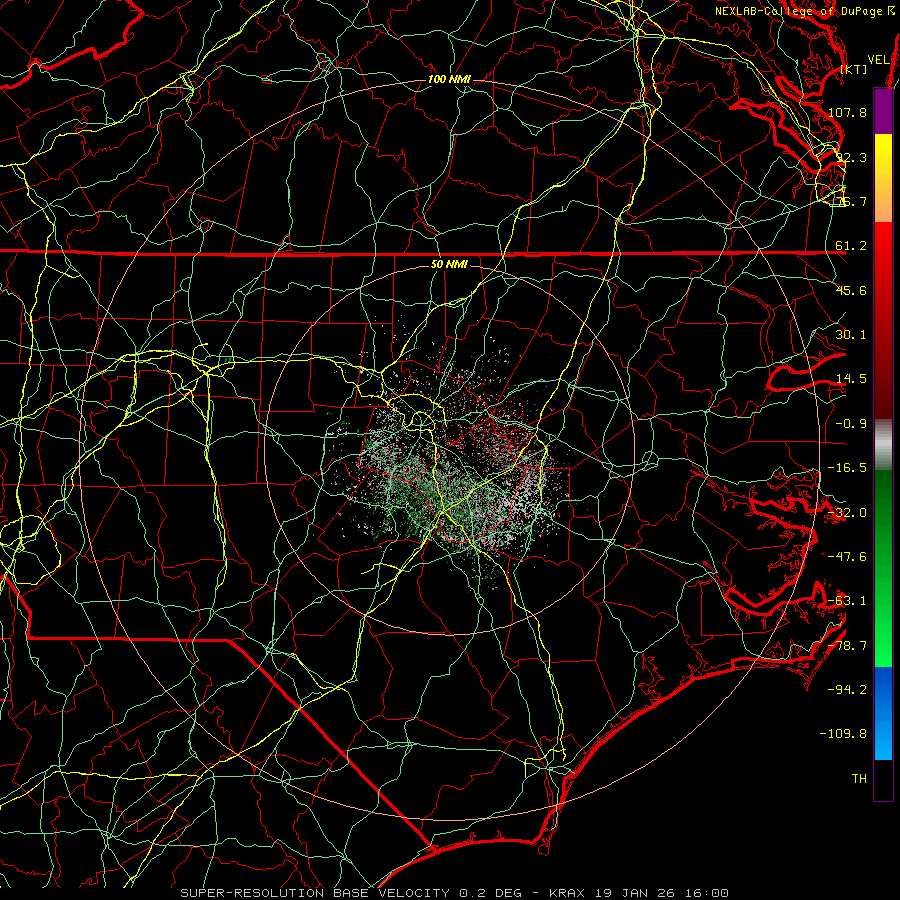Select the -32.0 velocity scale value
Image resolution: width=900 pixels, height=900 pixels.
(847, 513)
